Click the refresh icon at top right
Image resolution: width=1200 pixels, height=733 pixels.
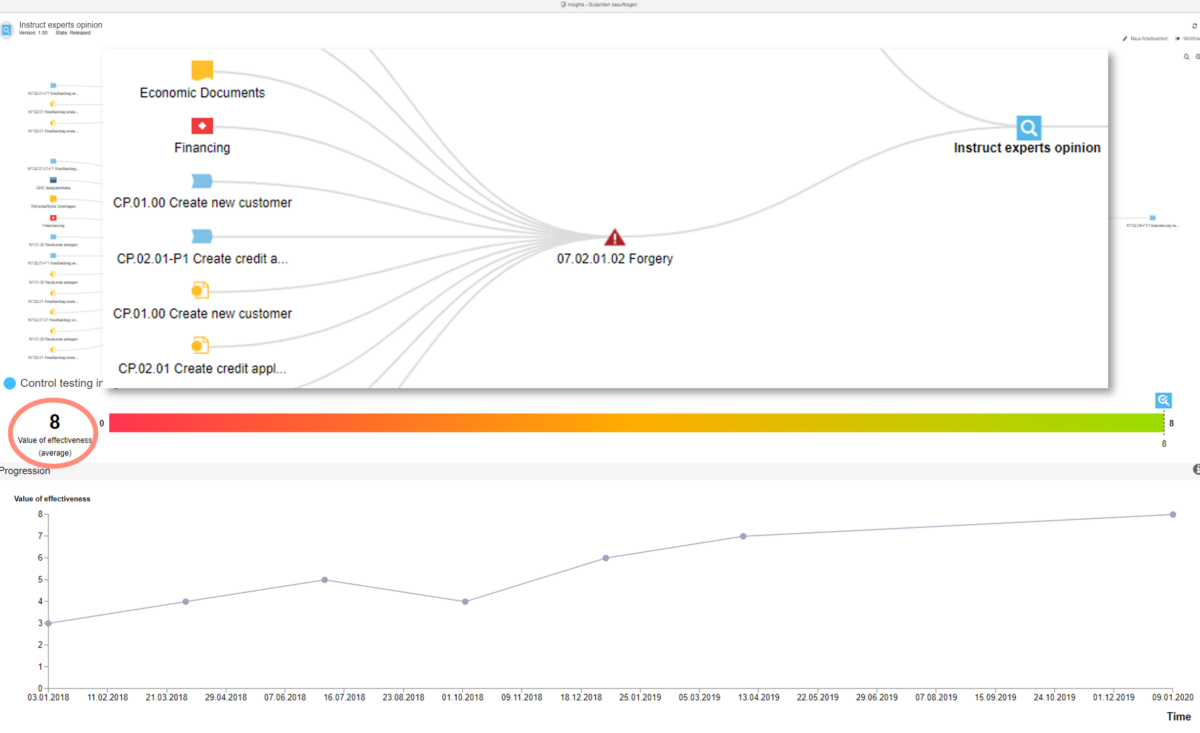click(1194, 25)
